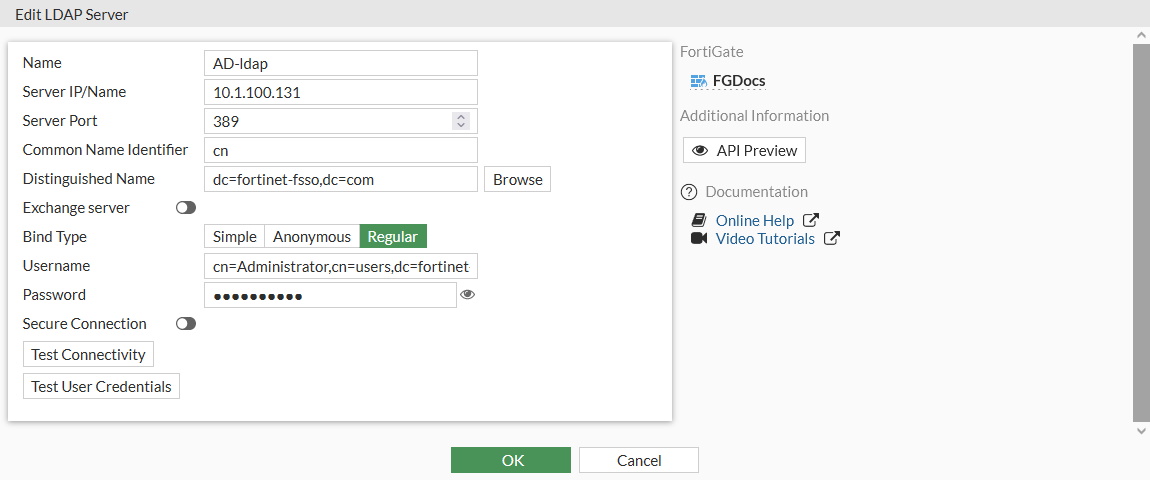Click the FGDocs FortiGate device icon
Viewport: 1150px width, 480px height.
coord(699,81)
